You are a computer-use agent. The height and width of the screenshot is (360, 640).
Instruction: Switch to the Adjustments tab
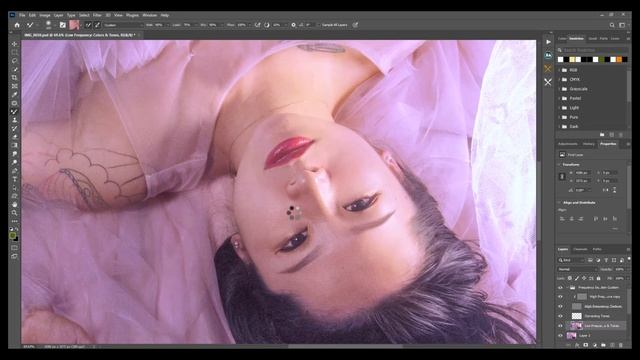(x=568, y=144)
